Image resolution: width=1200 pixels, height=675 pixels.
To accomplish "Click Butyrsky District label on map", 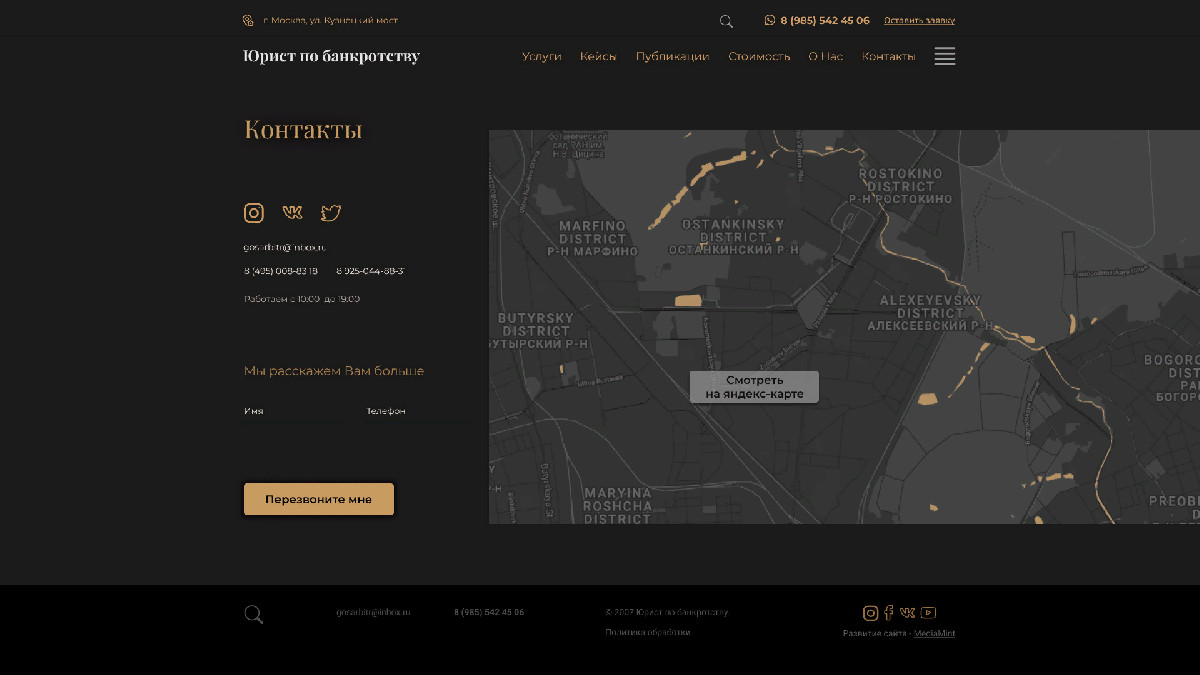I will [537, 330].
